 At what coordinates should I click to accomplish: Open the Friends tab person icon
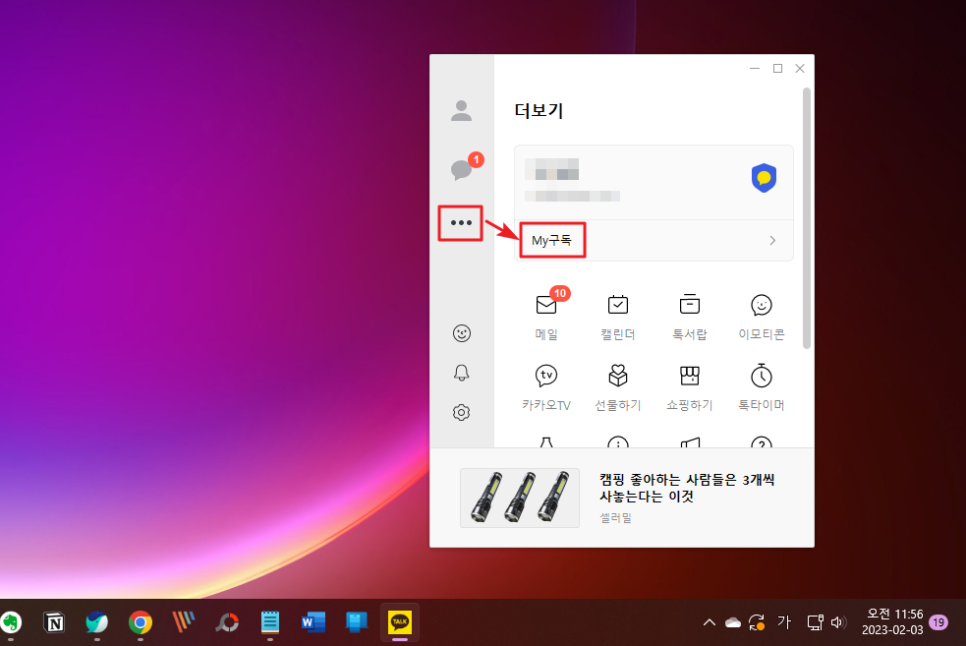[461, 111]
